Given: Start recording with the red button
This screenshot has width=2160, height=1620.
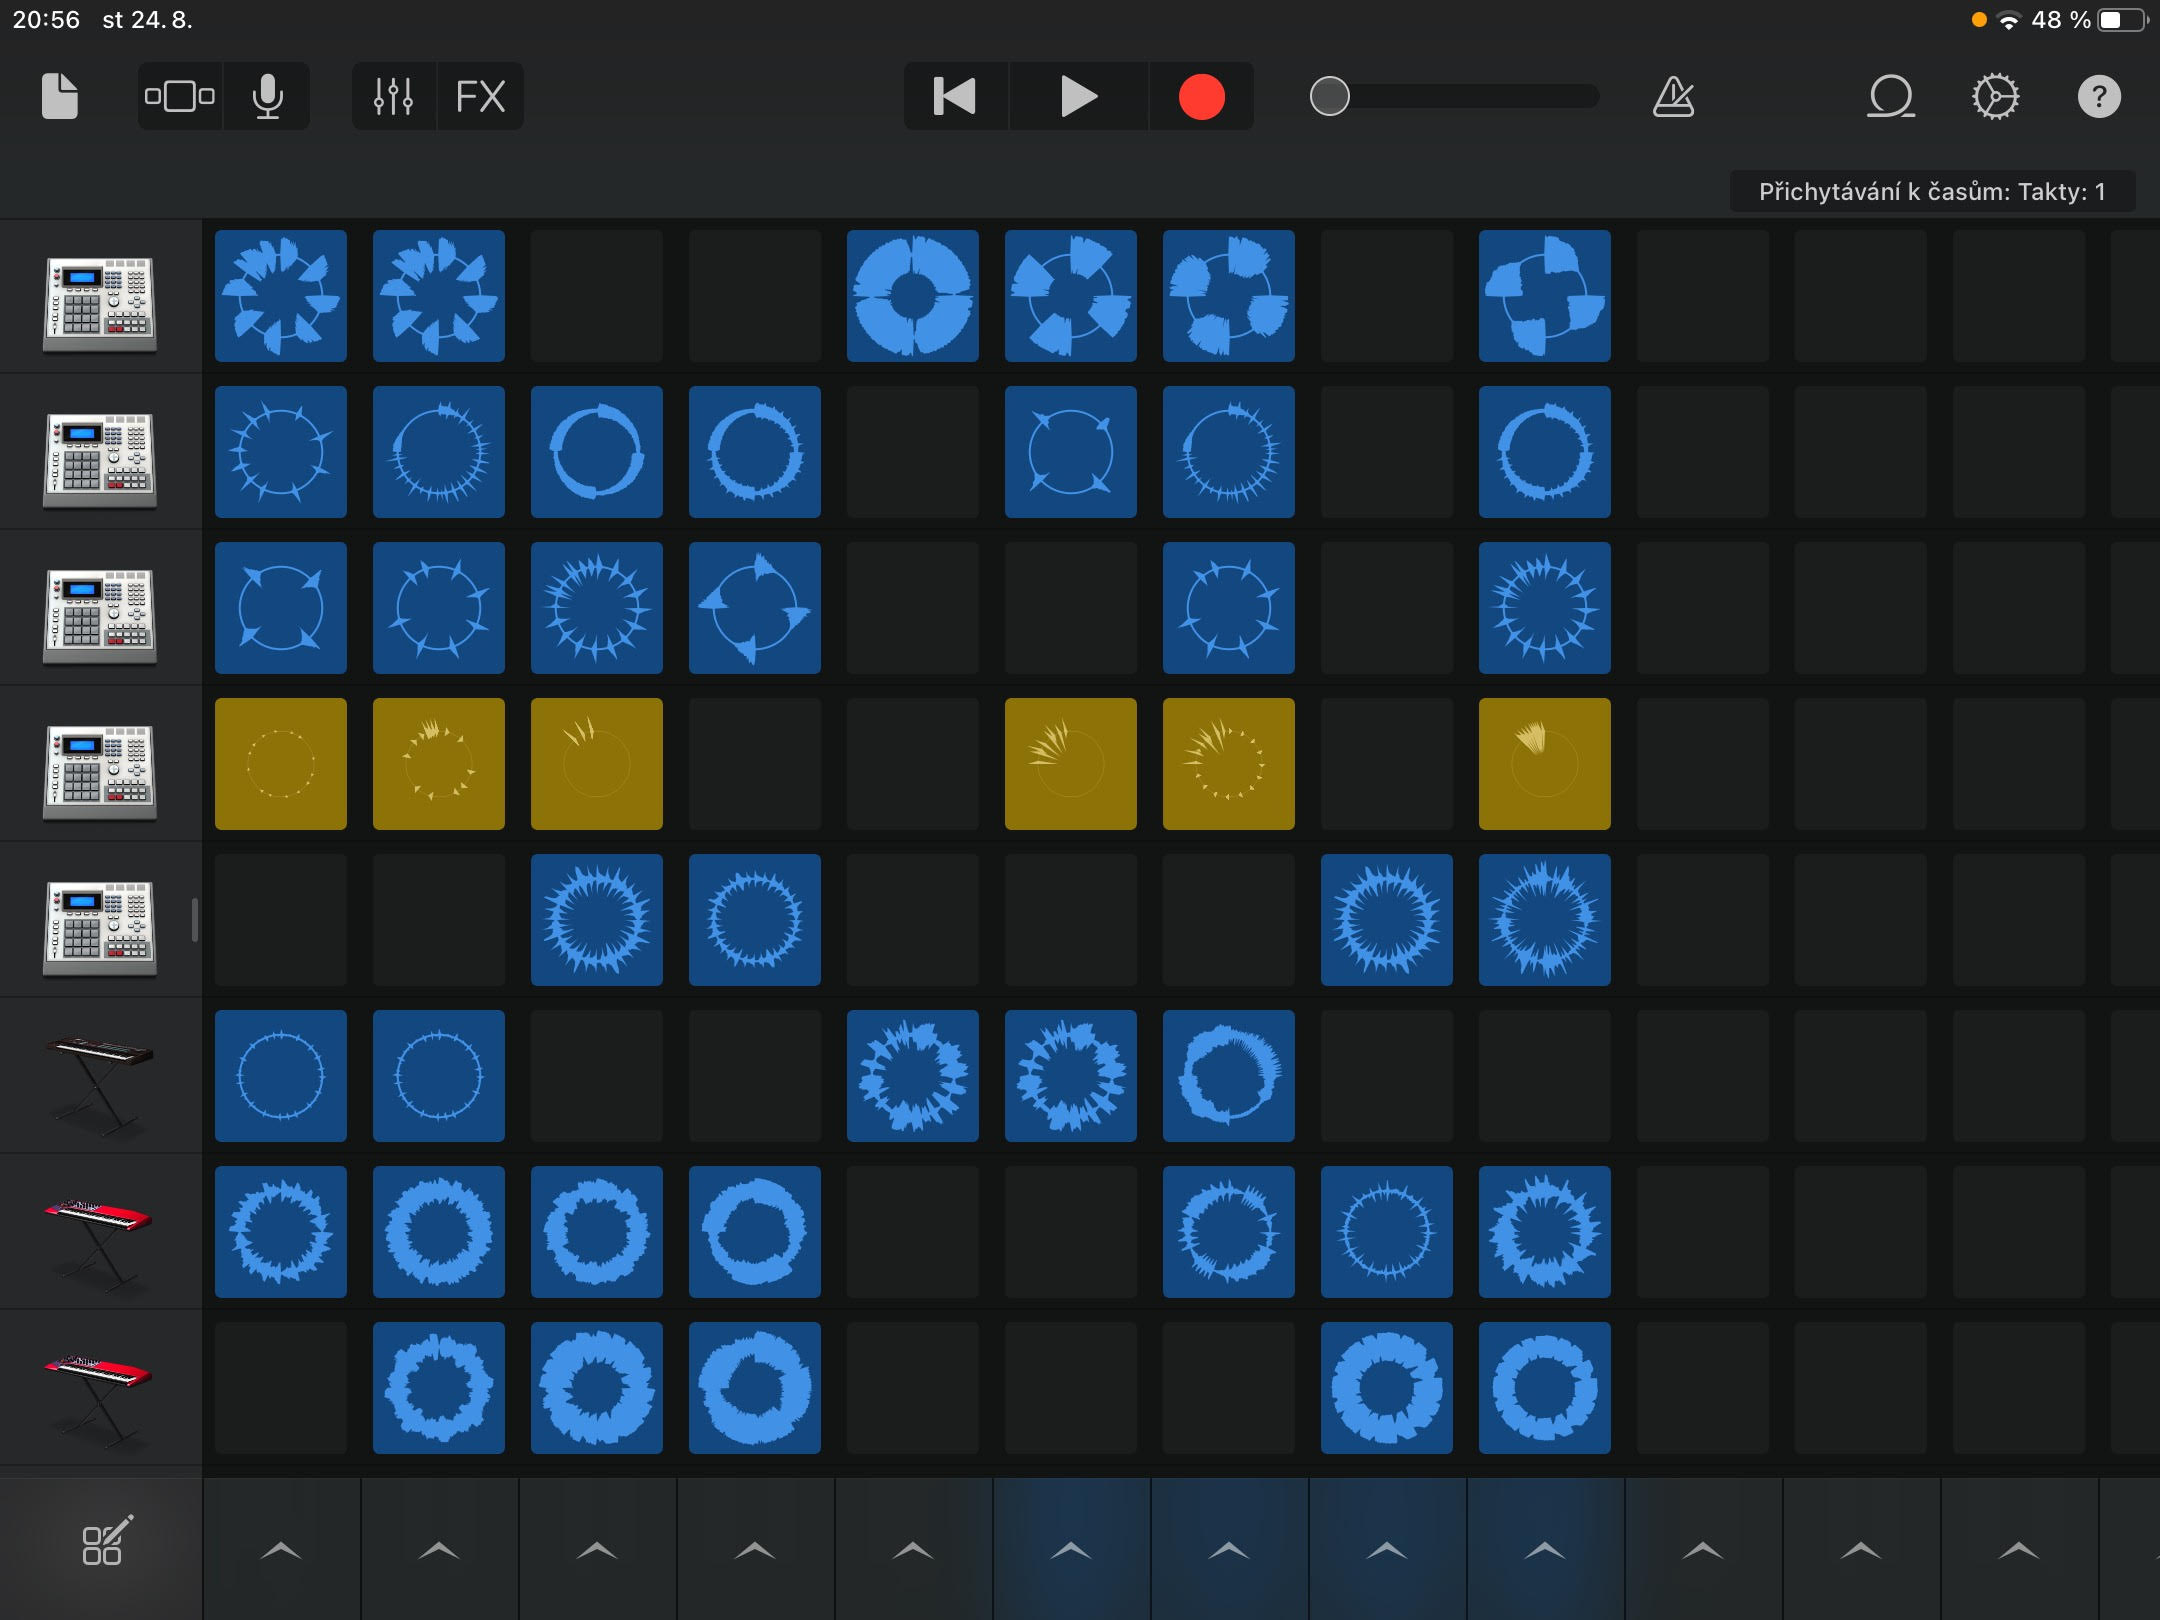Looking at the screenshot, I should (x=1201, y=97).
